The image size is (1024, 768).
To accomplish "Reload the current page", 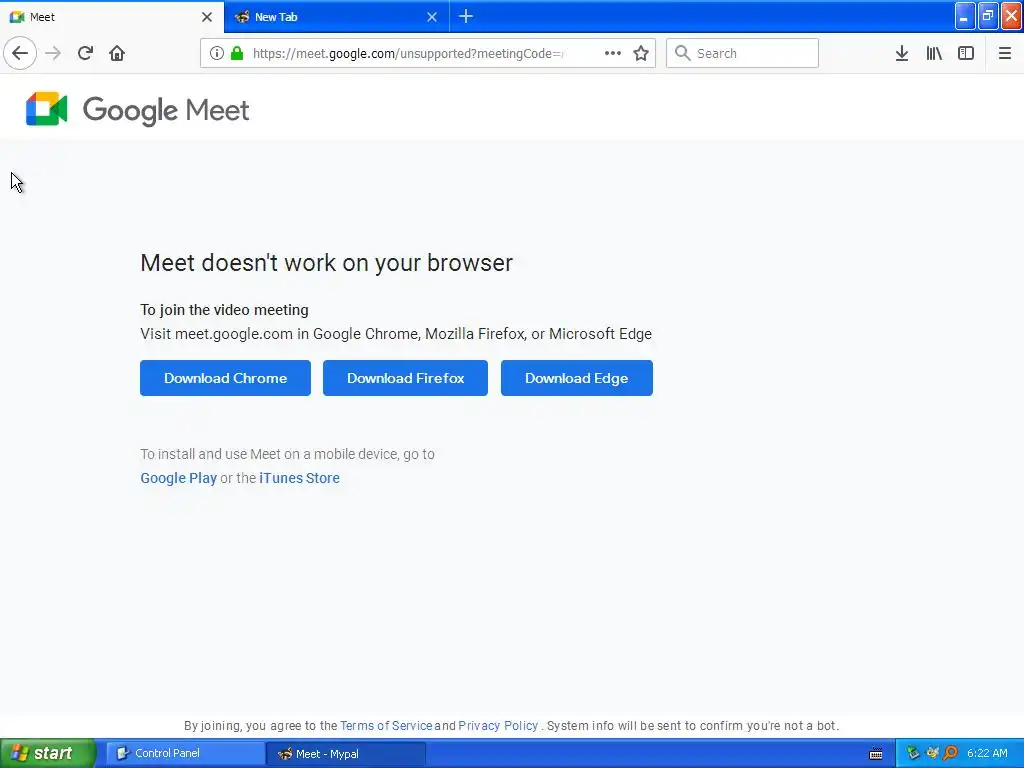I will [85, 53].
